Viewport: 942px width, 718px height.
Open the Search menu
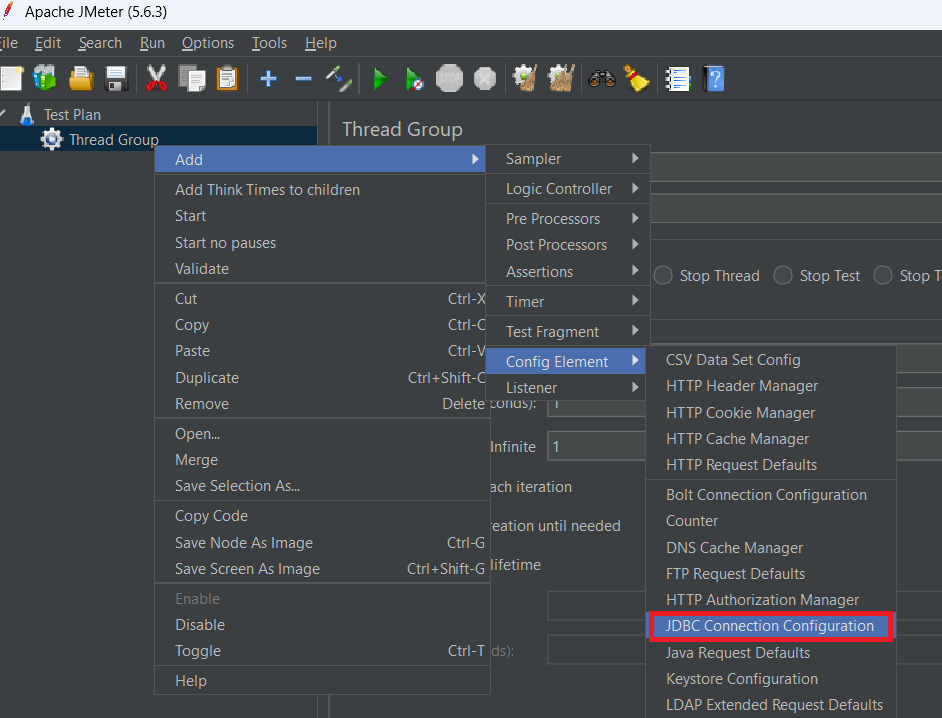point(100,43)
